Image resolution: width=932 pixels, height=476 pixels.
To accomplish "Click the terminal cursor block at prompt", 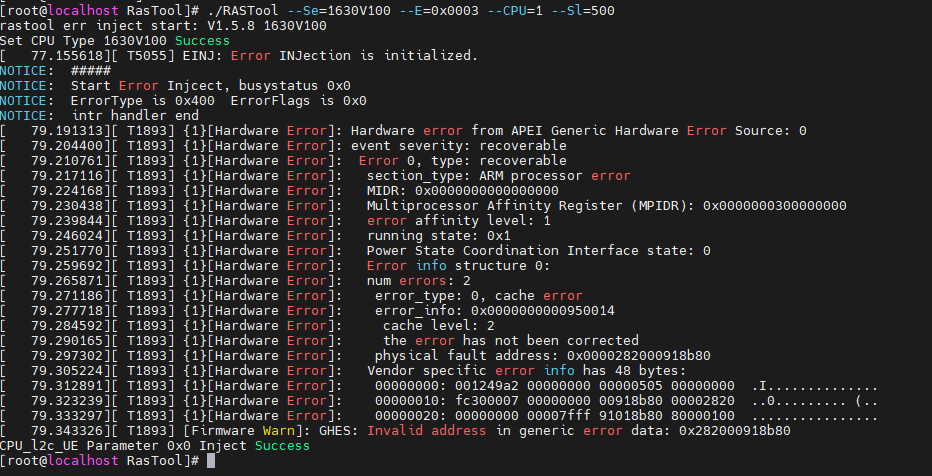I will tap(207, 460).
